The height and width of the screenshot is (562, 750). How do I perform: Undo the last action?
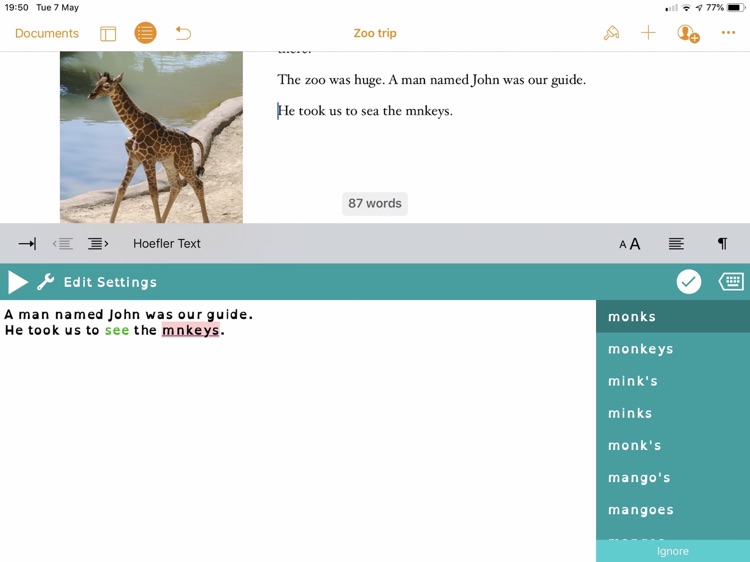coord(183,33)
